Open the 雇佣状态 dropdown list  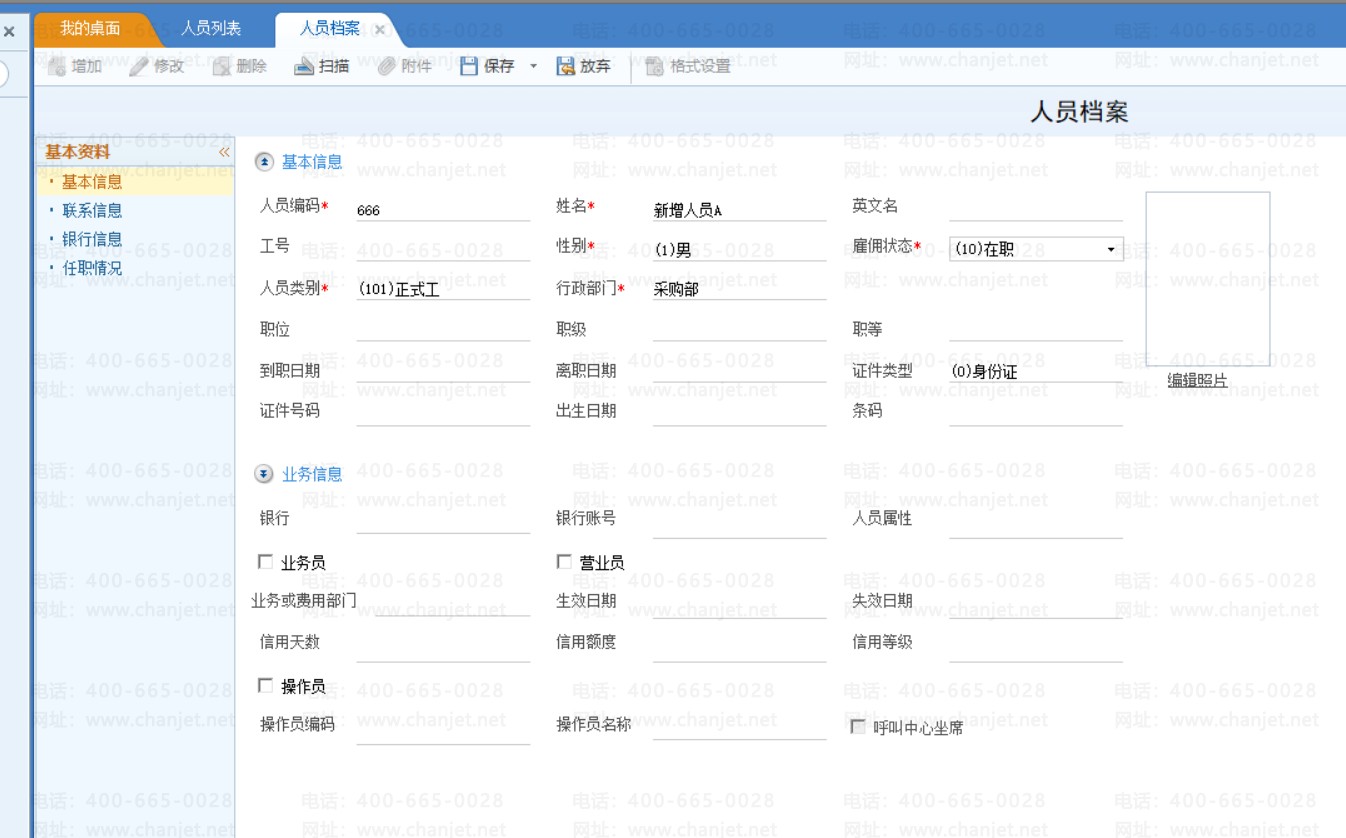pyautogui.click(x=1111, y=249)
